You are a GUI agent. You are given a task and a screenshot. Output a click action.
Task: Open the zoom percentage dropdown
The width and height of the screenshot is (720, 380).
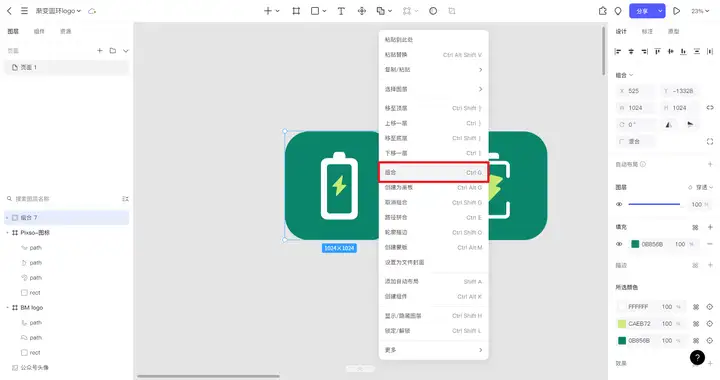pyautogui.click(x=701, y=11)
